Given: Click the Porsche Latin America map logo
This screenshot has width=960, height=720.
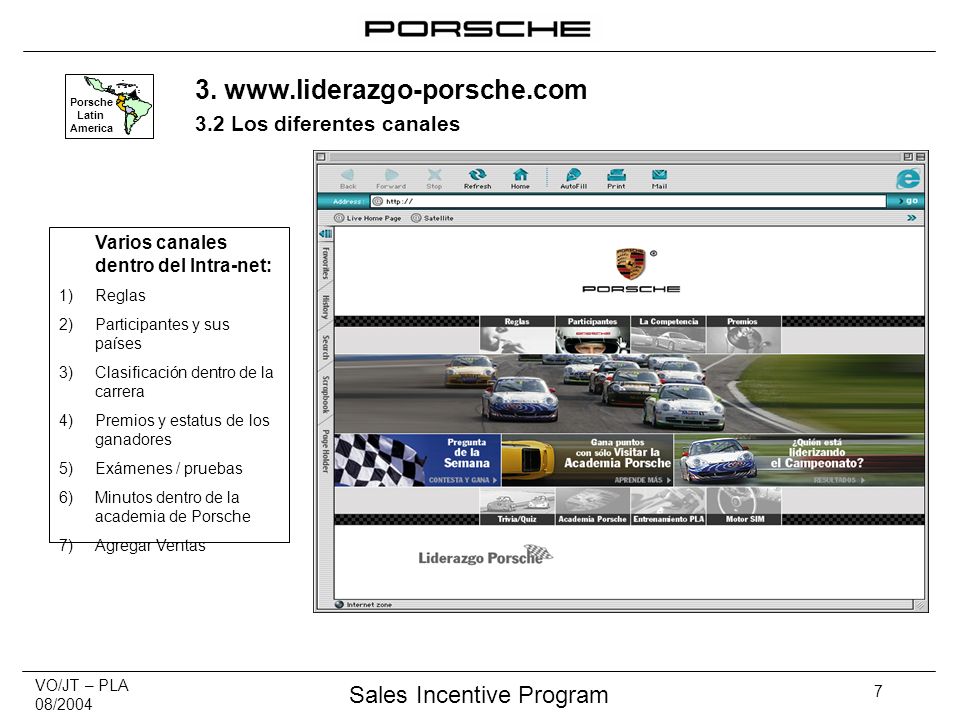Looking at the screenshot, I should point(110,107).
